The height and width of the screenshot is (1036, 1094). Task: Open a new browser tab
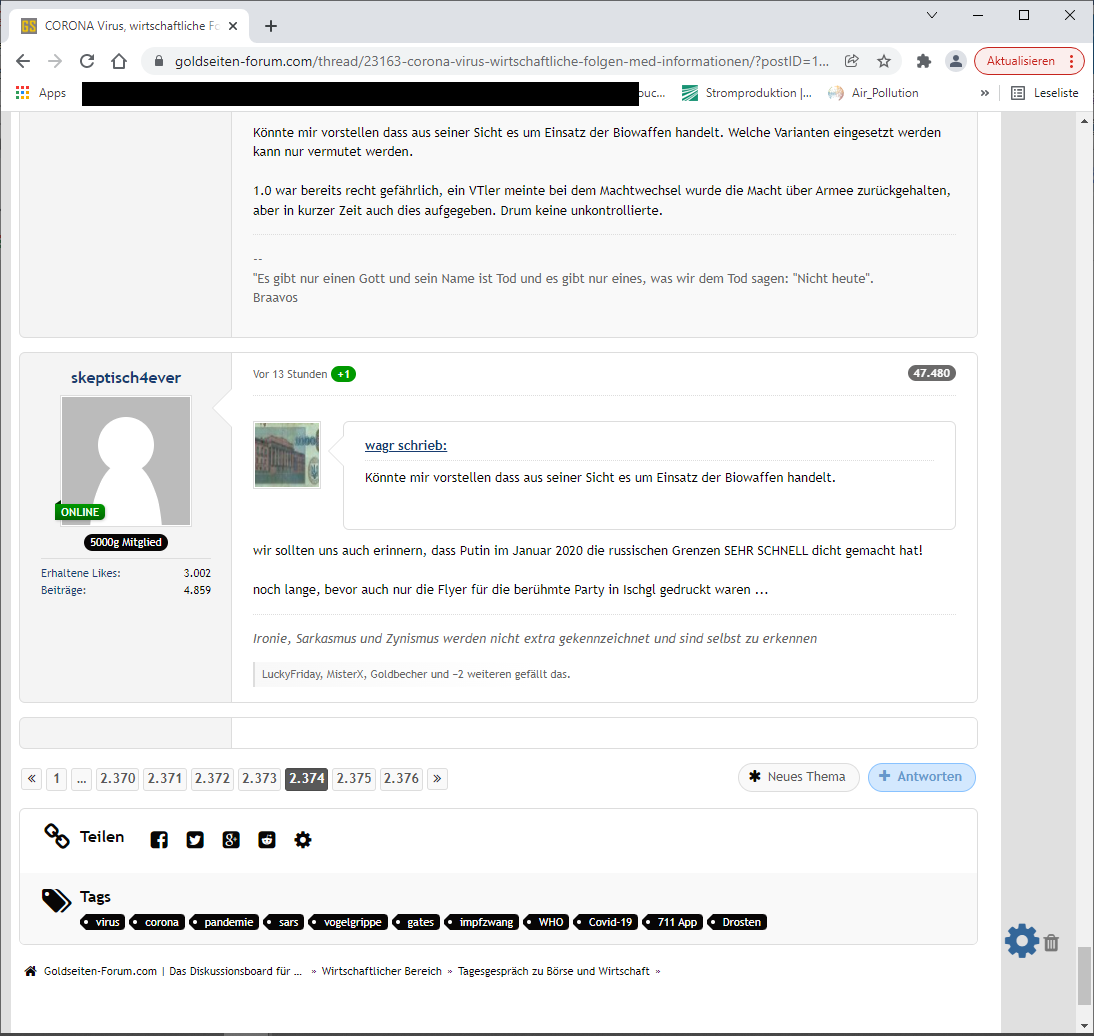click(271, 26)
